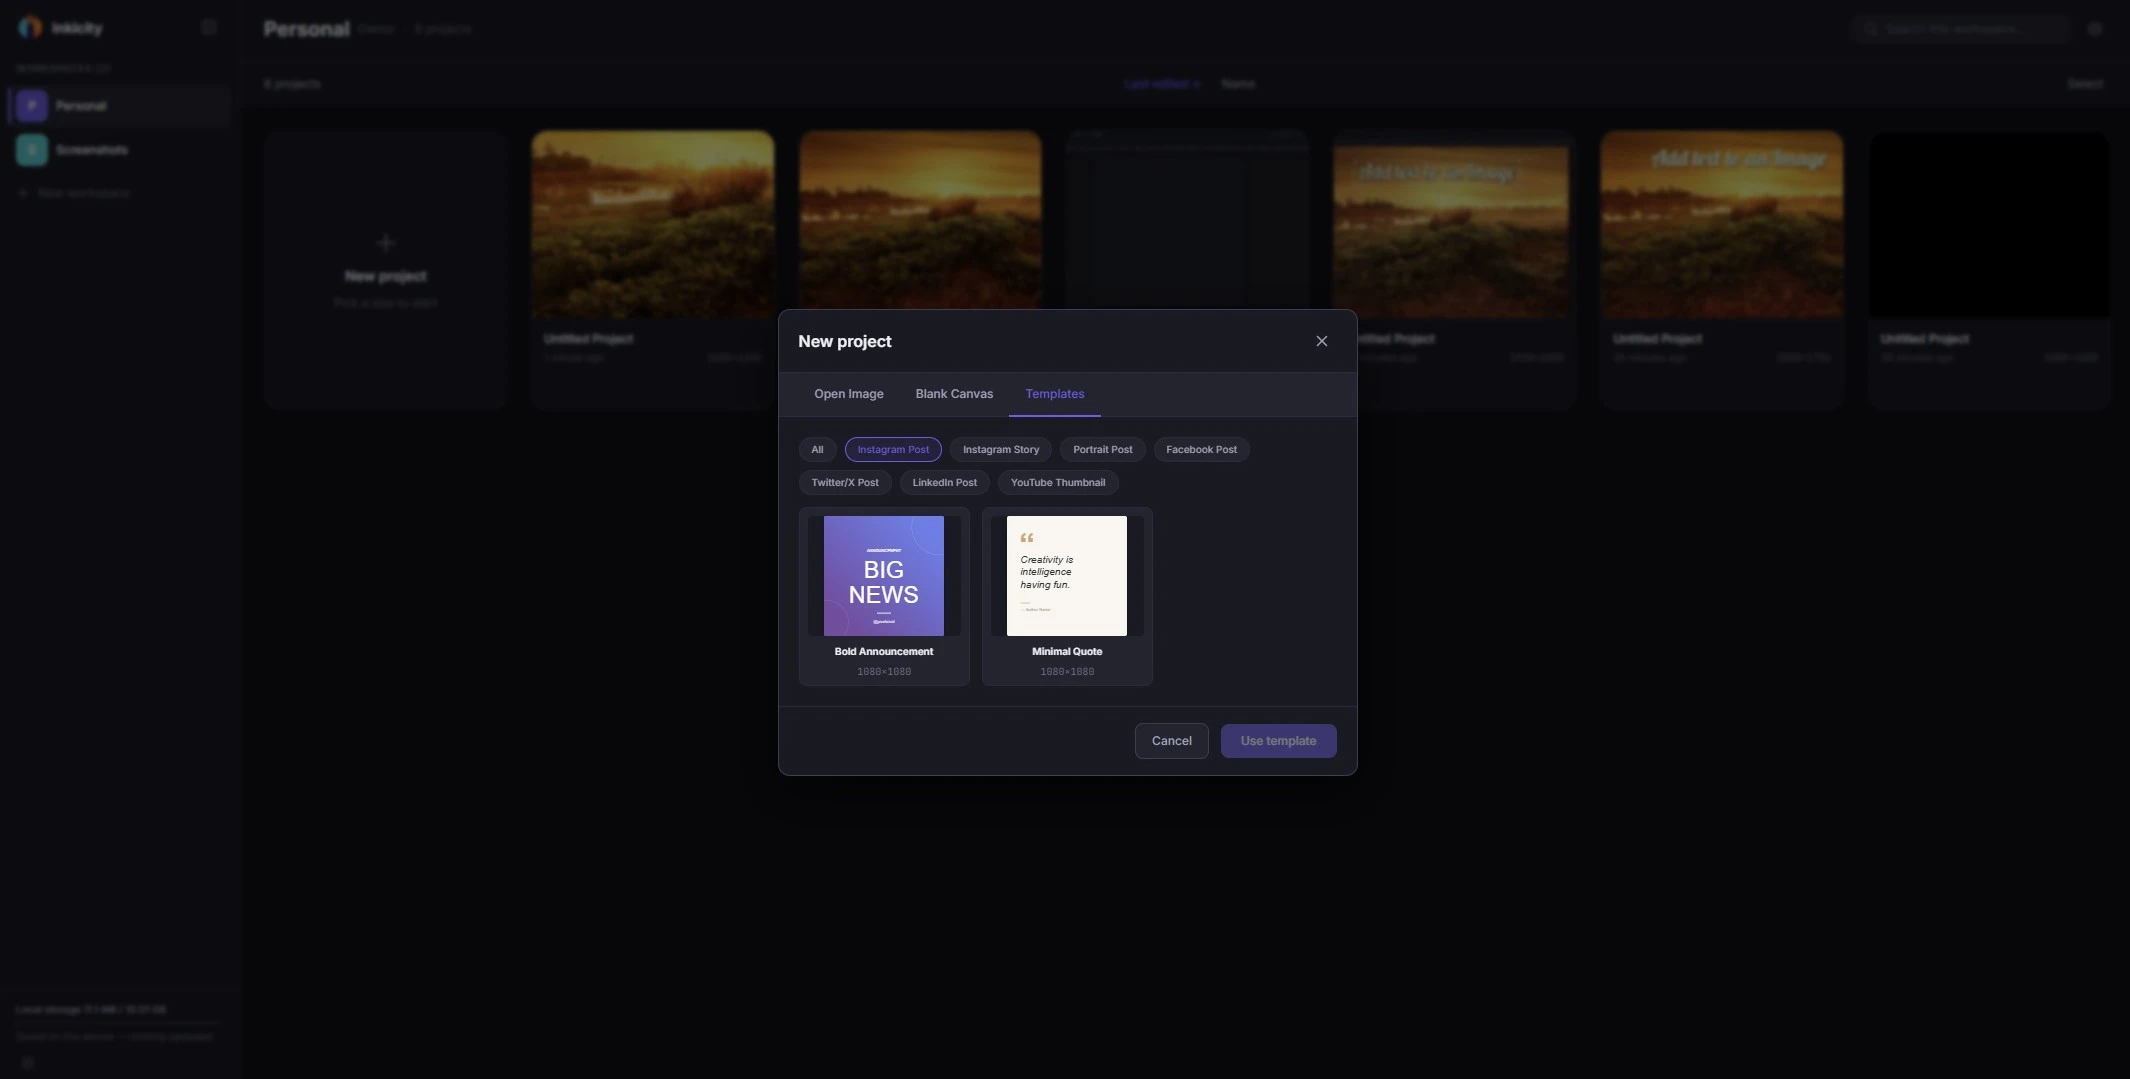Open the Screenshots workspace in sidebar
The width and height of the screenshot is (2130, 1079).
pyautogui.click(x=120, y=150)
